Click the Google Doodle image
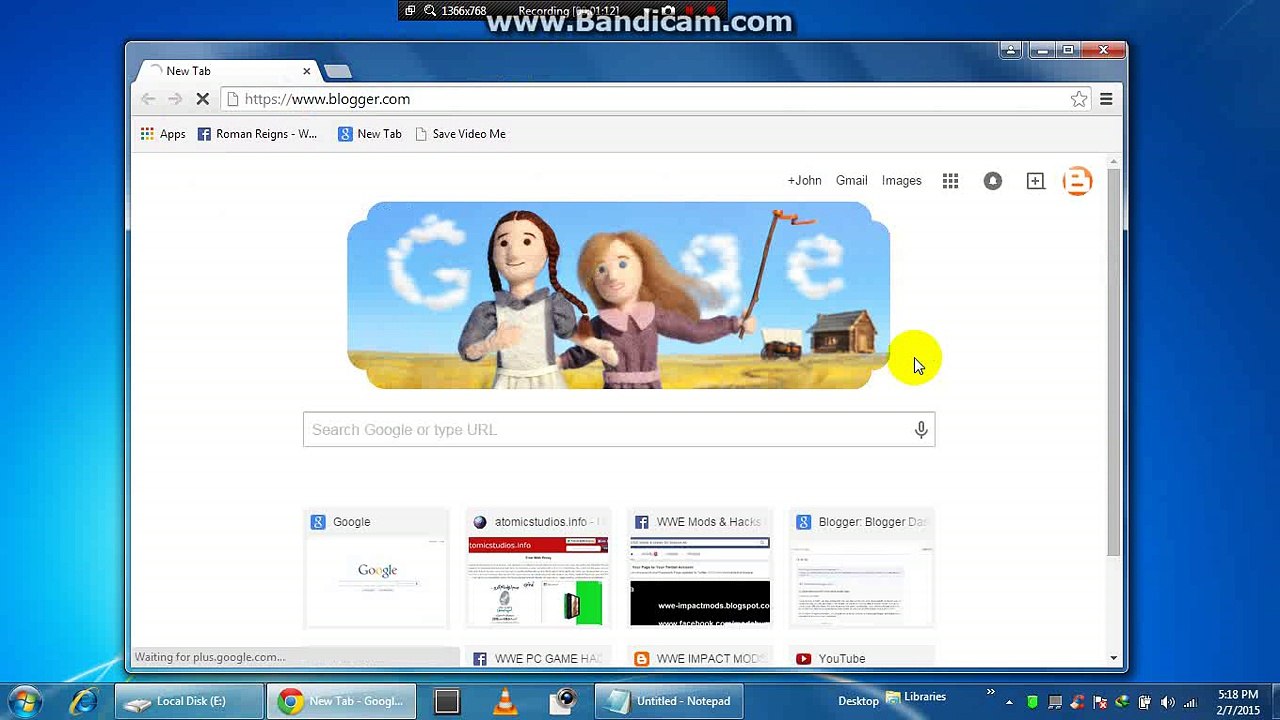Screen dimensions: 1280x720 618,295
